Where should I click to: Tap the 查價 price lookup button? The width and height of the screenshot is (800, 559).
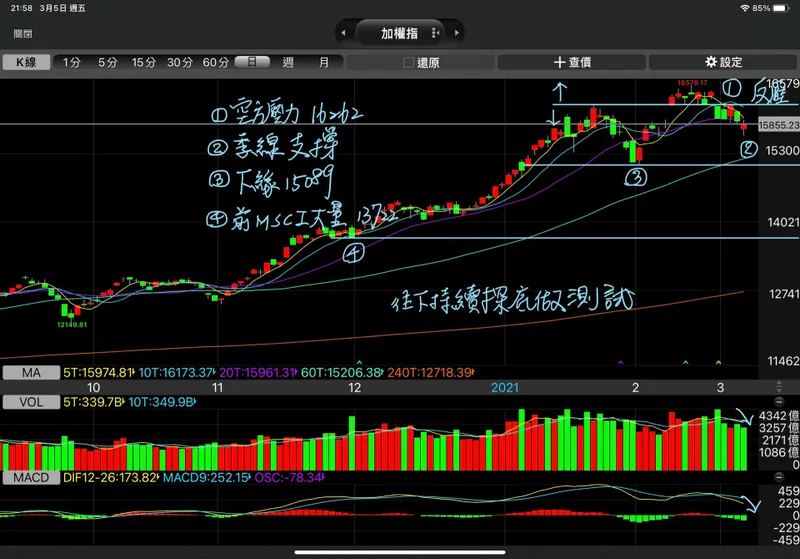click(572, 62)
